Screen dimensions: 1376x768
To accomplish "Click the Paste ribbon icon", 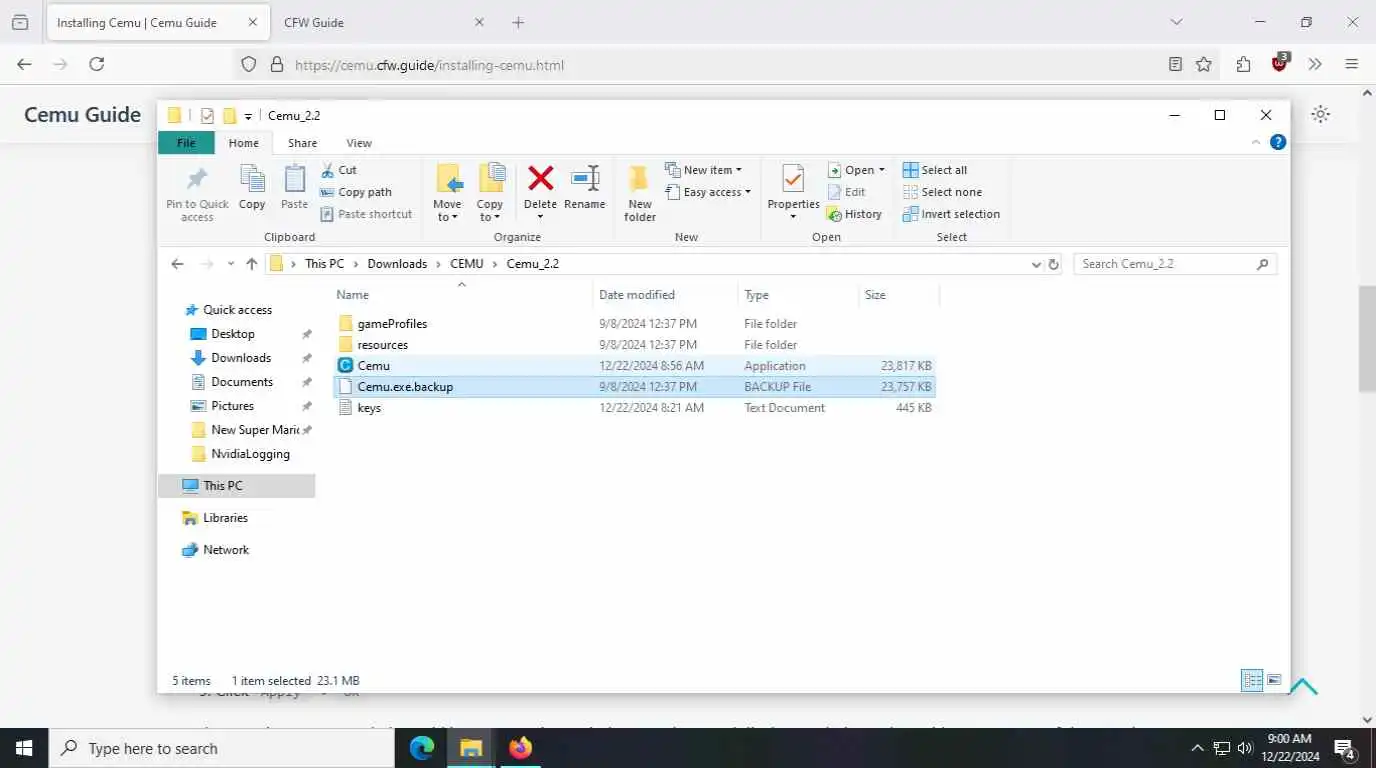I will [x=294, y=188].
